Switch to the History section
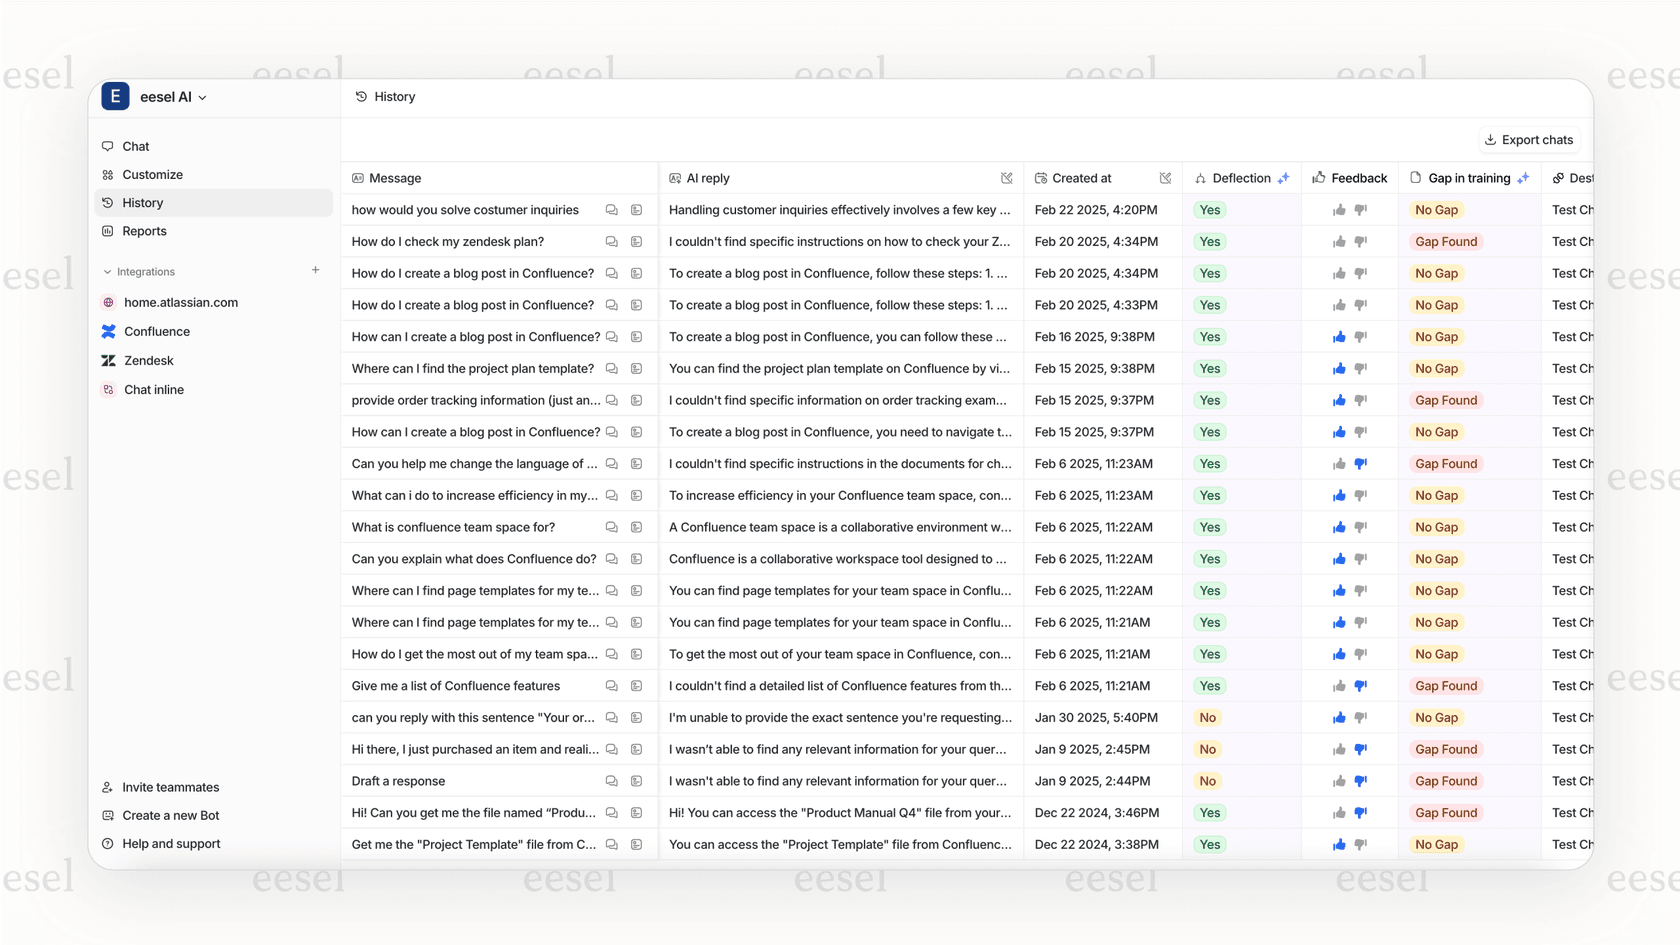This screenshot has width=1680, height=945. click(x=143, y=202)
